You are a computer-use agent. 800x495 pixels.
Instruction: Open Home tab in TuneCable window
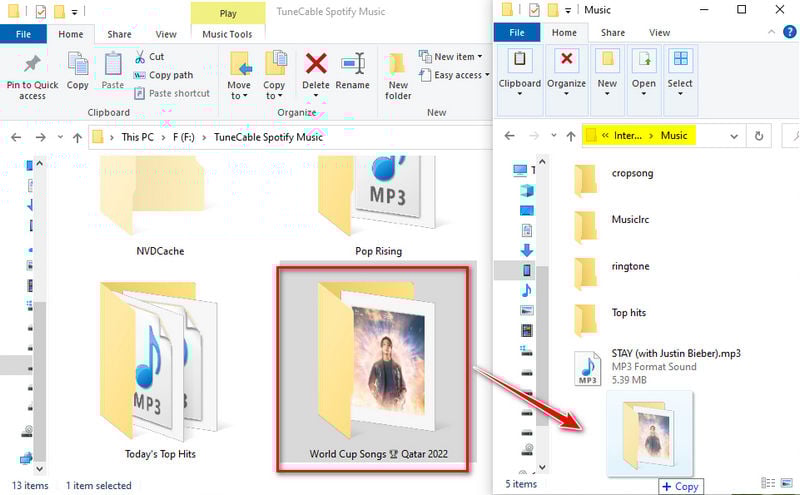click(70, 34)
